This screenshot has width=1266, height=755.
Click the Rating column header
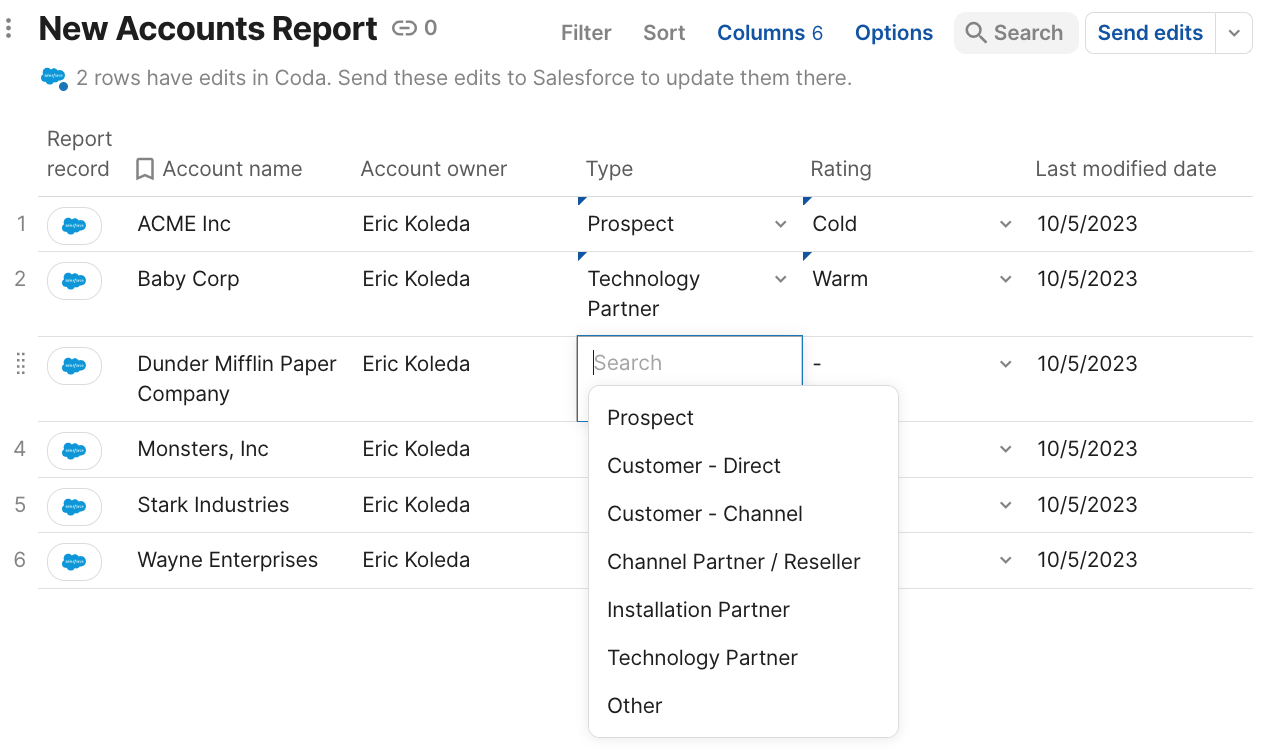(841, 169)
